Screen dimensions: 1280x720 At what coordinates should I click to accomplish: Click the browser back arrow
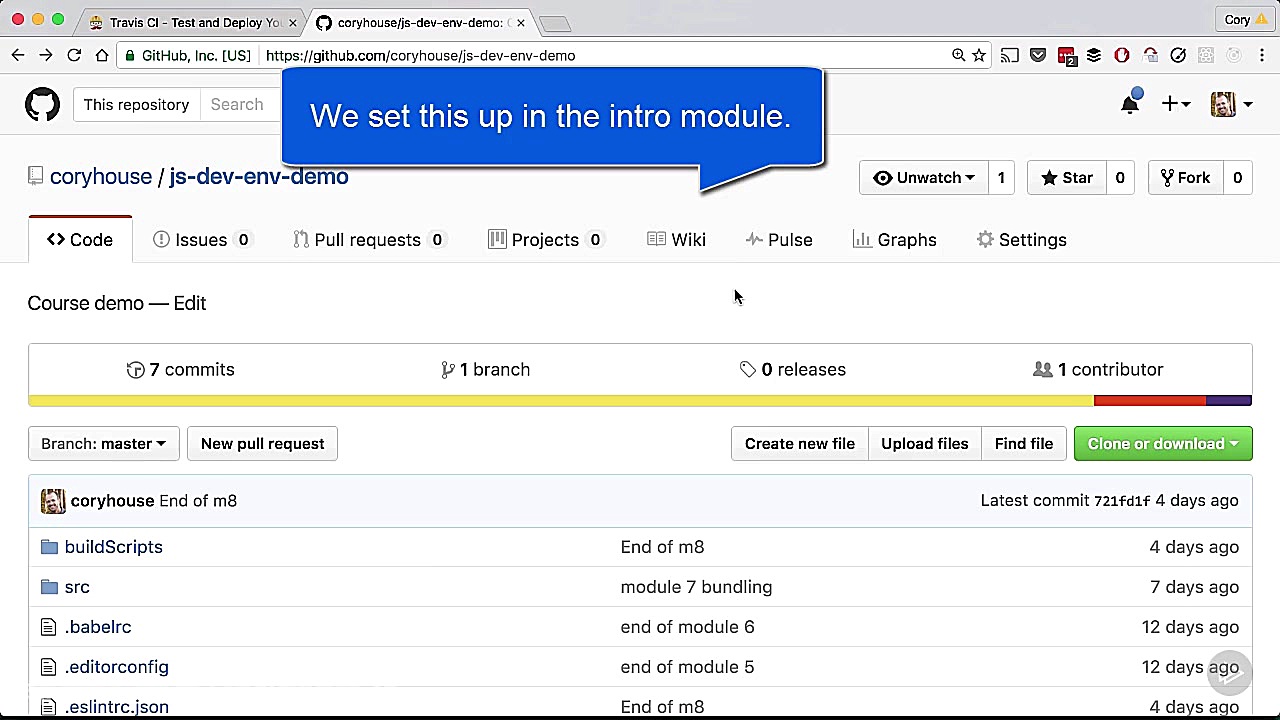point(18,55)
